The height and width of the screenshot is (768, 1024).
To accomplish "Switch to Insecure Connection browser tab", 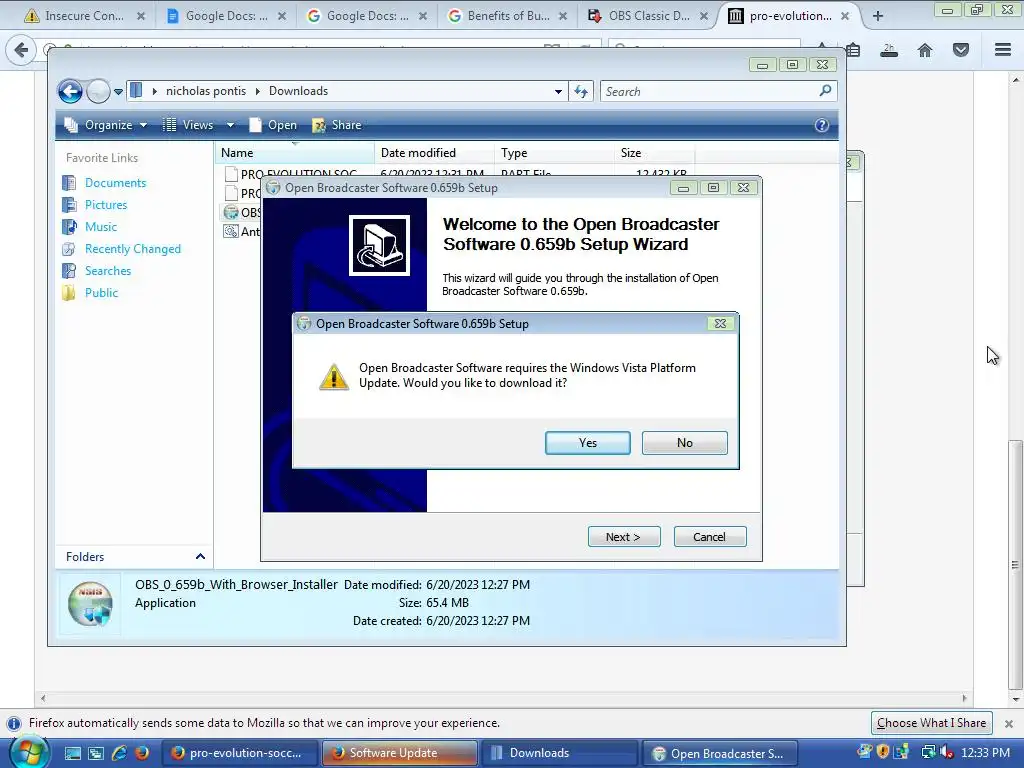I will click(x=83, y=16).
